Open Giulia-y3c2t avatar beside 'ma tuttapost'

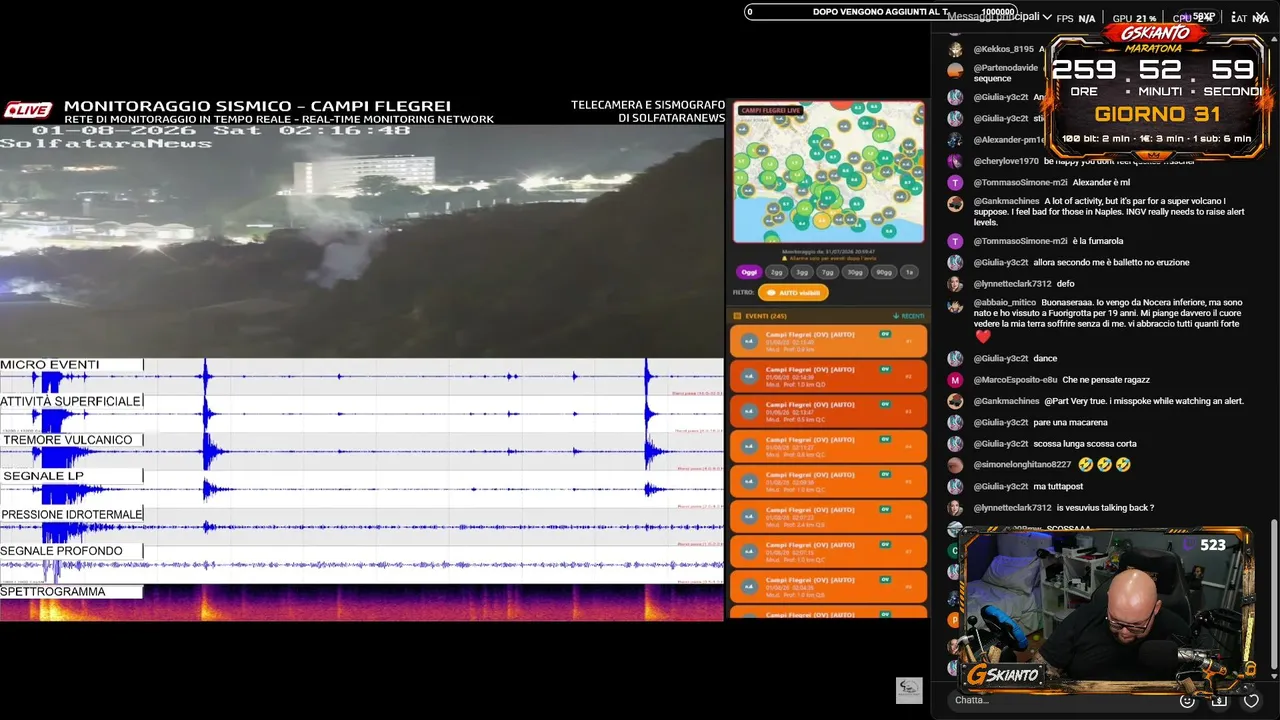coord(955,486)
